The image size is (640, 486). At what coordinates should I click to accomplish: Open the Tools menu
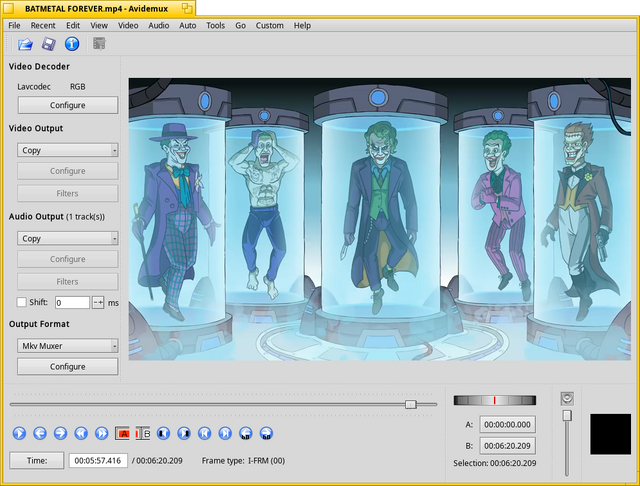216,25
